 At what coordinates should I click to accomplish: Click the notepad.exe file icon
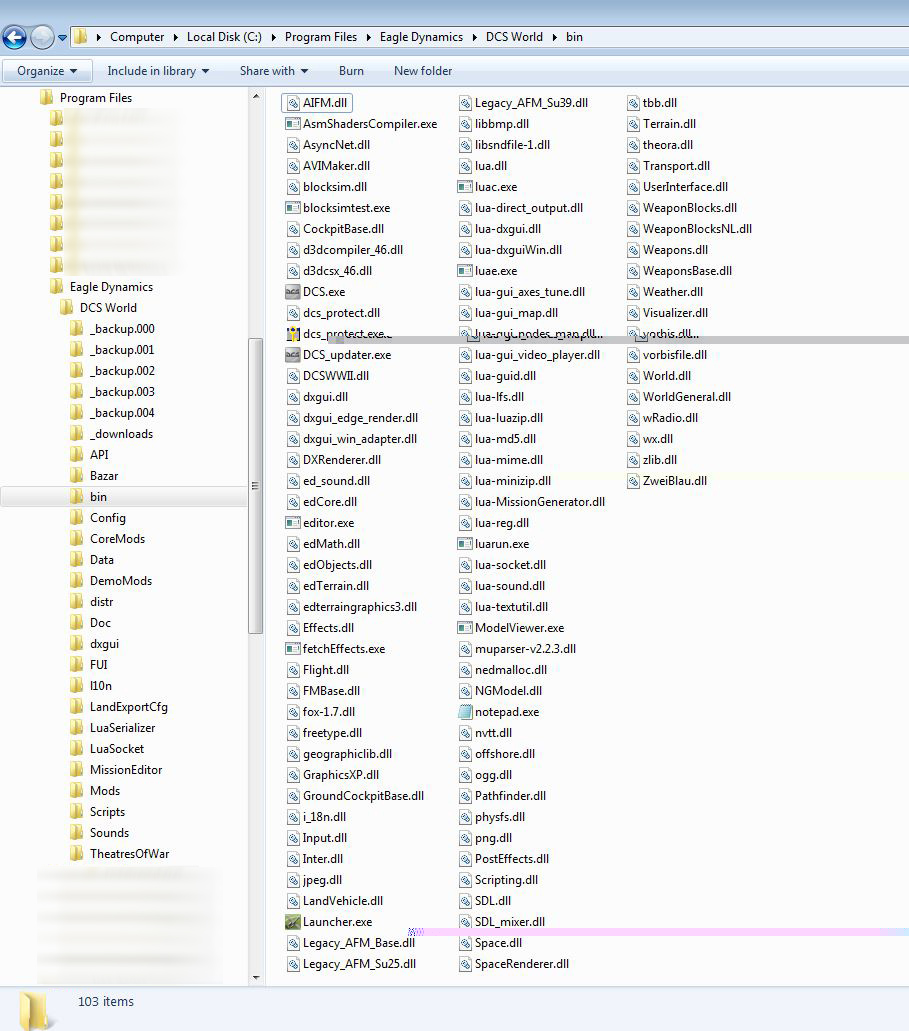click(x=465, y=712)
